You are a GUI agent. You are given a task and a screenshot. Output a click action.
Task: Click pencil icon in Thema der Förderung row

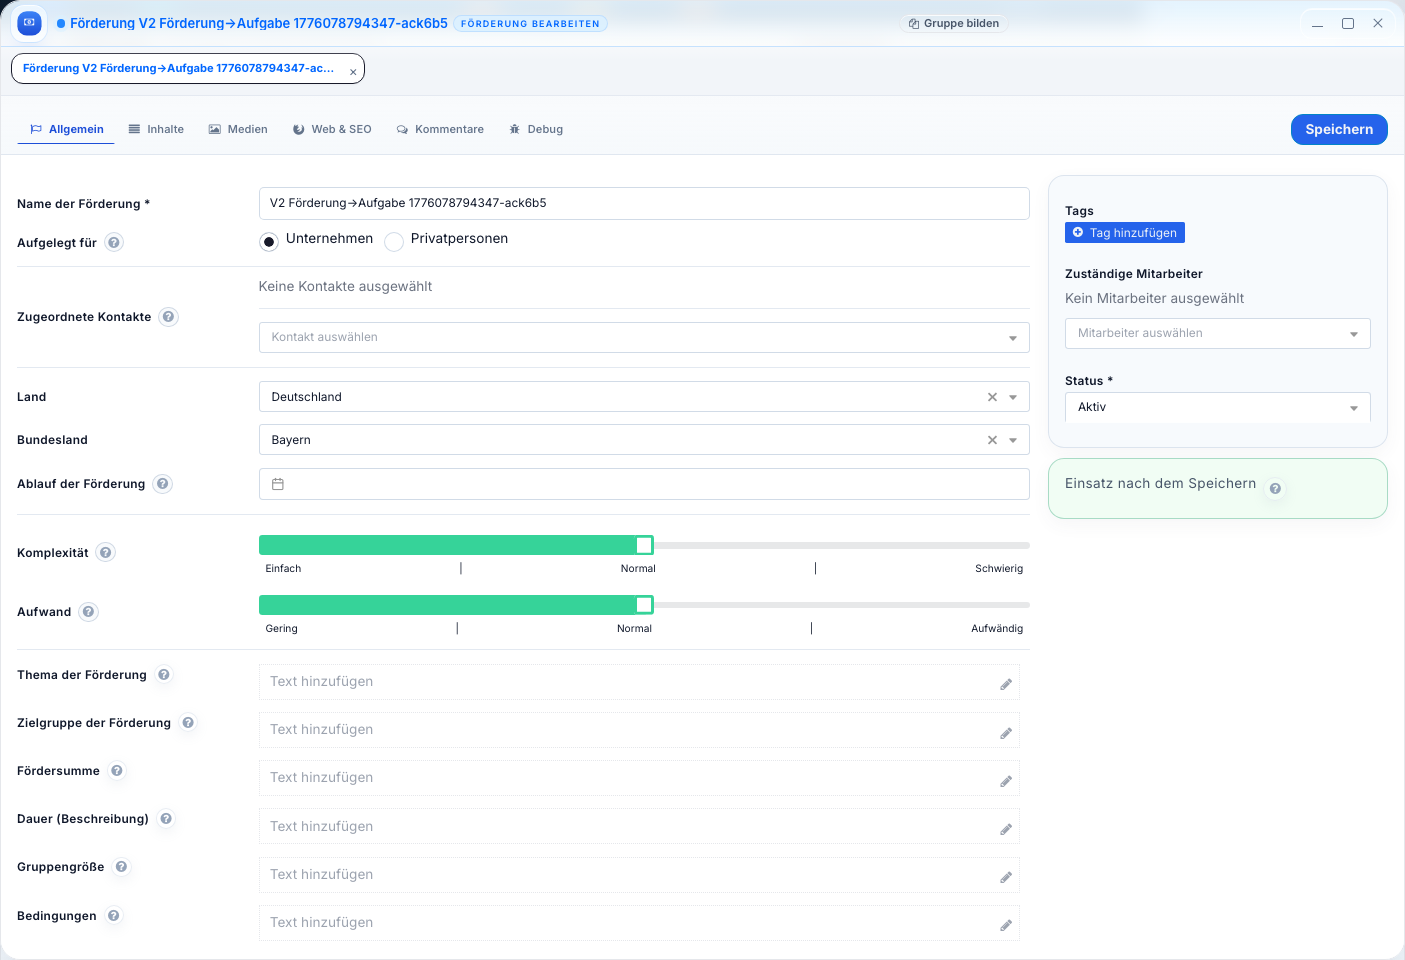coord(1005,684)
